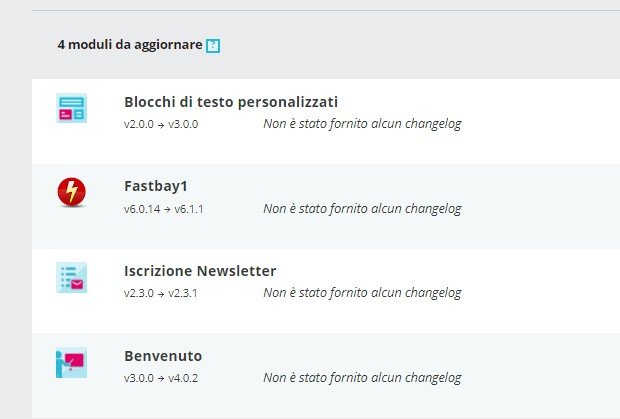Click the help icon beside the modules heading

click(x=212, y=46)
